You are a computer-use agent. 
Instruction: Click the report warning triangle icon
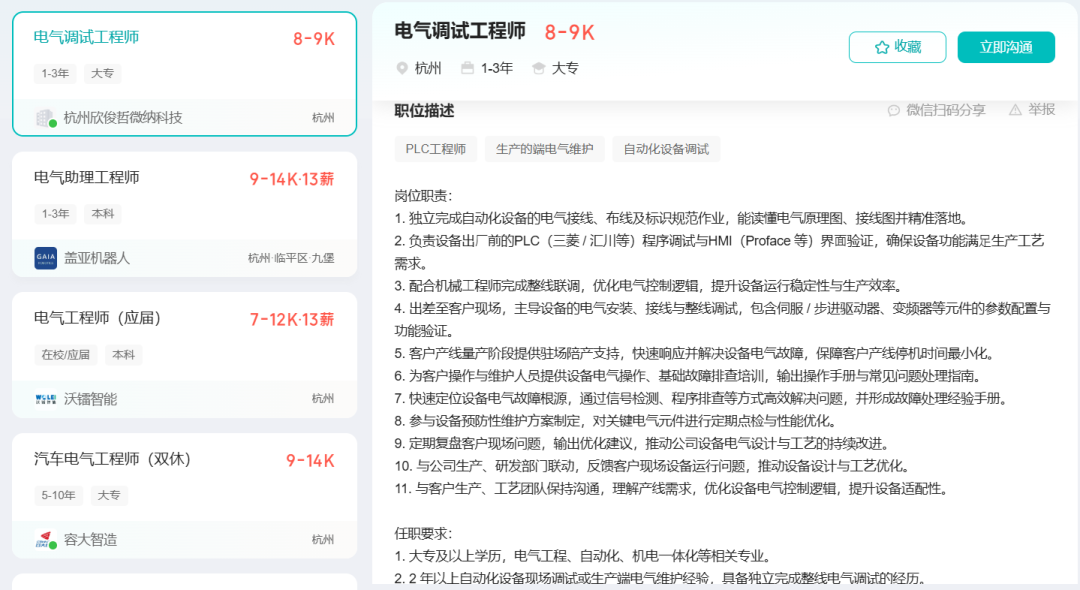coord(1015,110)
